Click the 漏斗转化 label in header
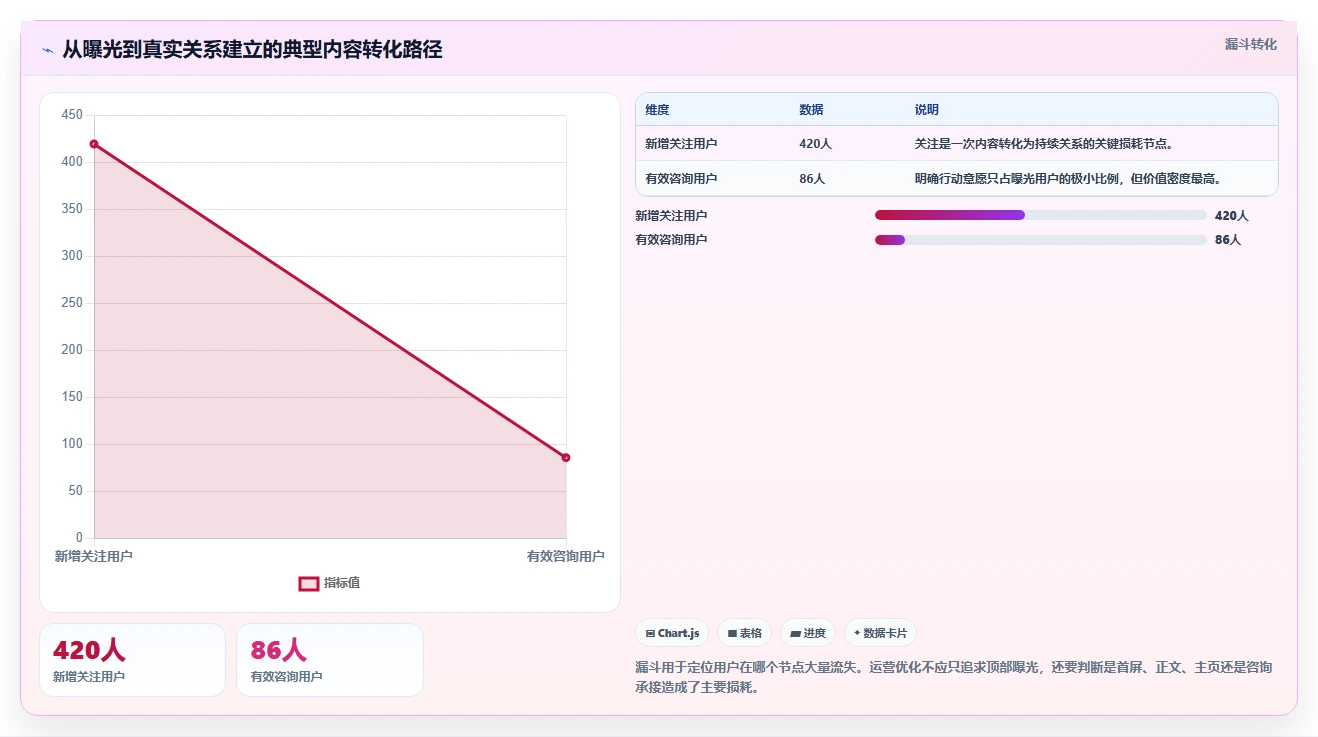 pos(1250,44)
